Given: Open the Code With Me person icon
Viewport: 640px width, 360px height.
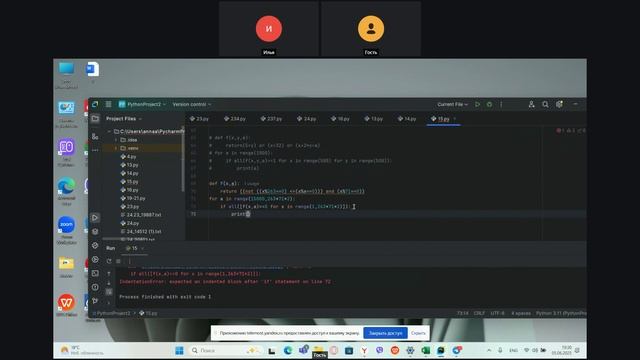Looking at the screenshot, I should 531,104.
